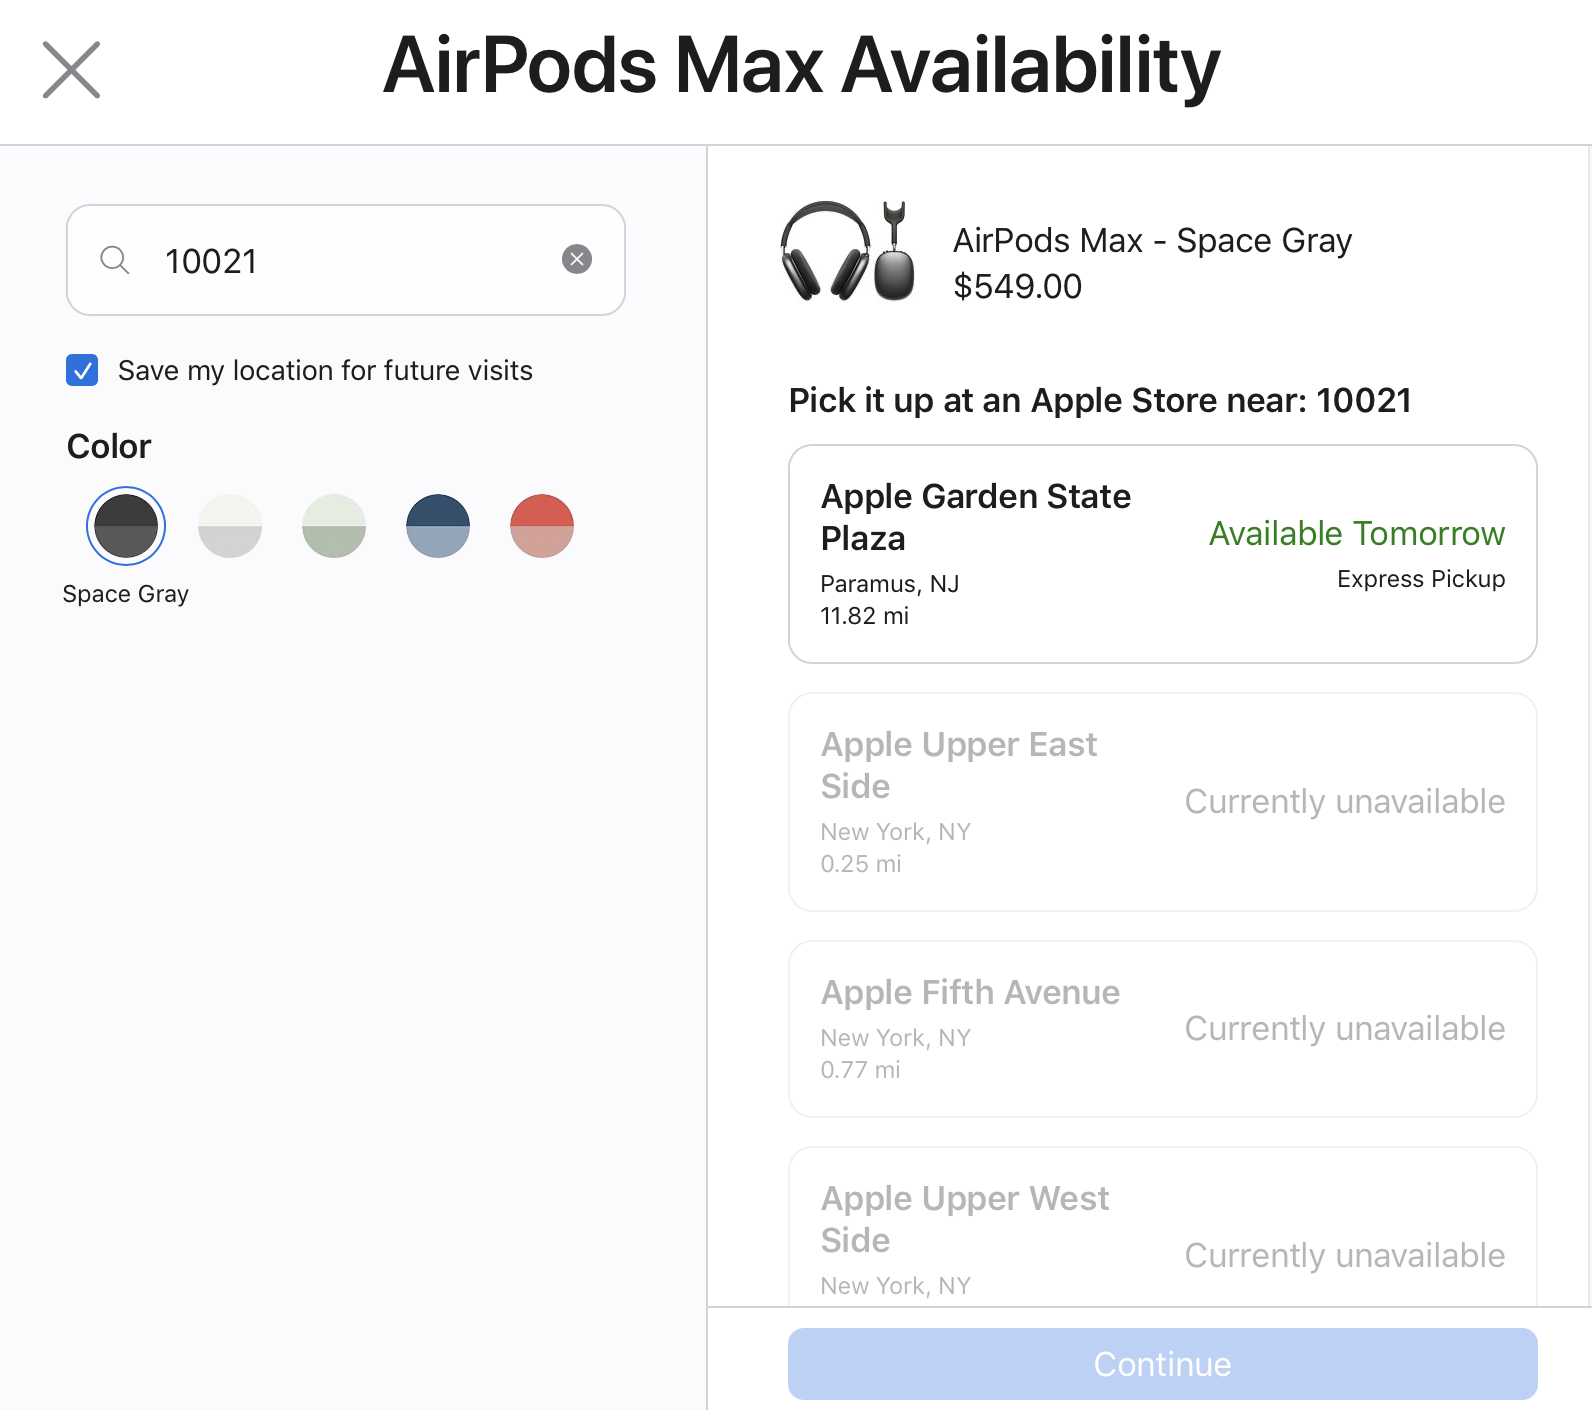The height and width of the screenshot is (1410, 1592).
Task: Click the AirPods Max - Space Gray title
Action: 1152,241
